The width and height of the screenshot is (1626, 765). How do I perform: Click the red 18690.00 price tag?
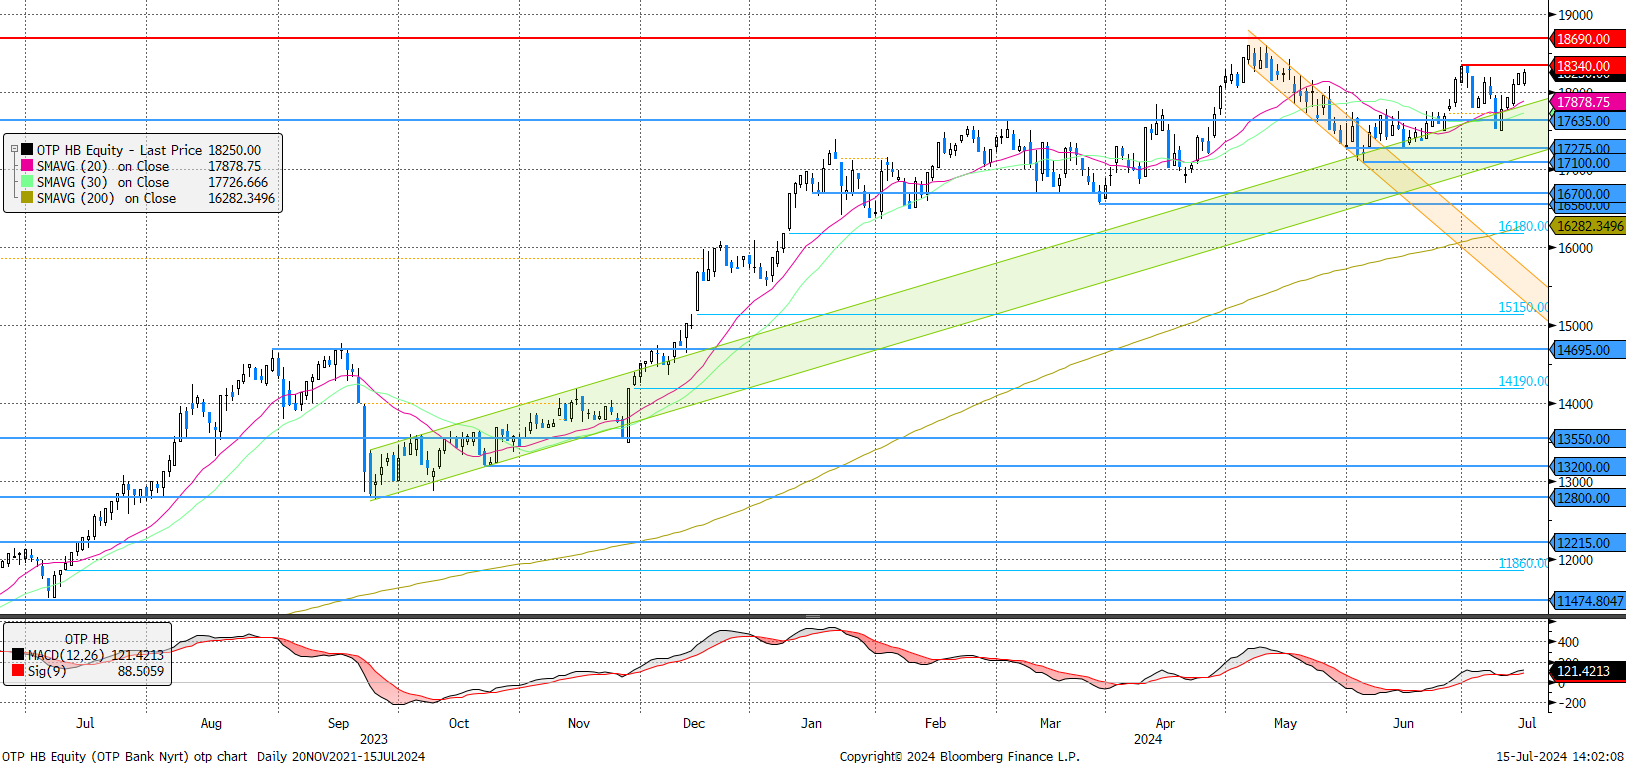1587,39
